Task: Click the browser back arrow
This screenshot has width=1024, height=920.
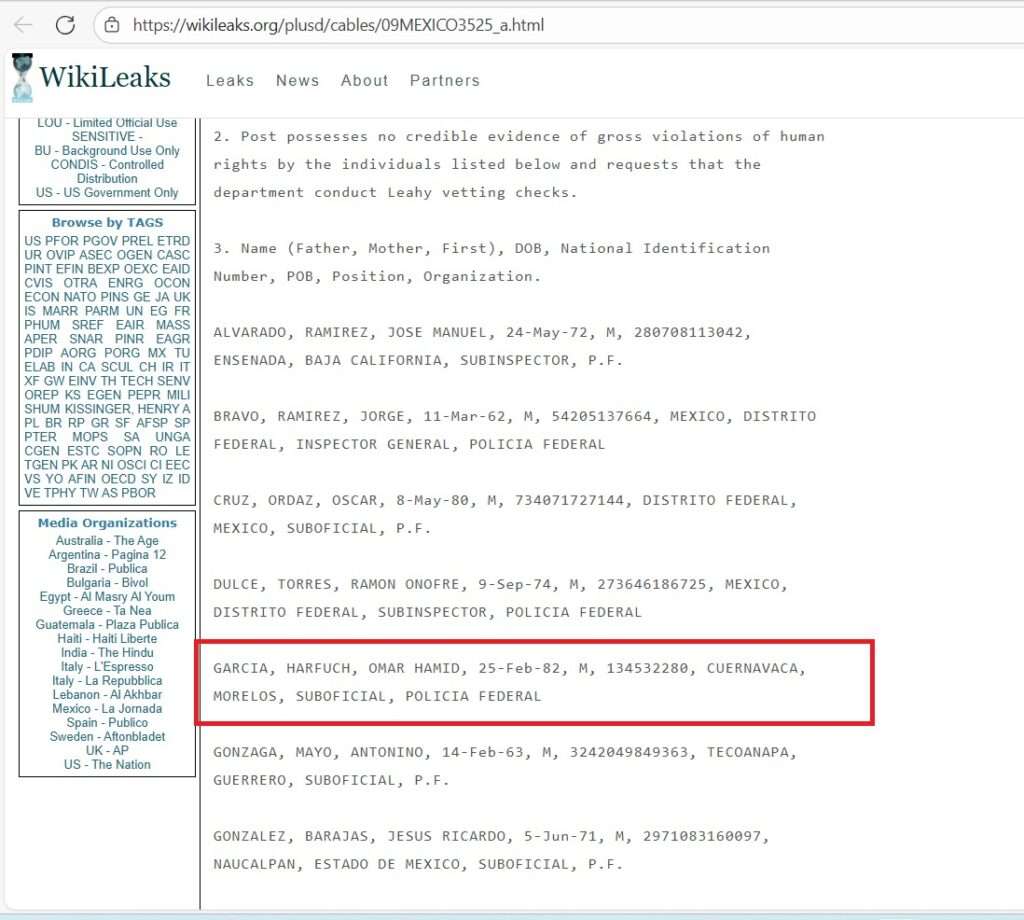Action: point(23,25)
